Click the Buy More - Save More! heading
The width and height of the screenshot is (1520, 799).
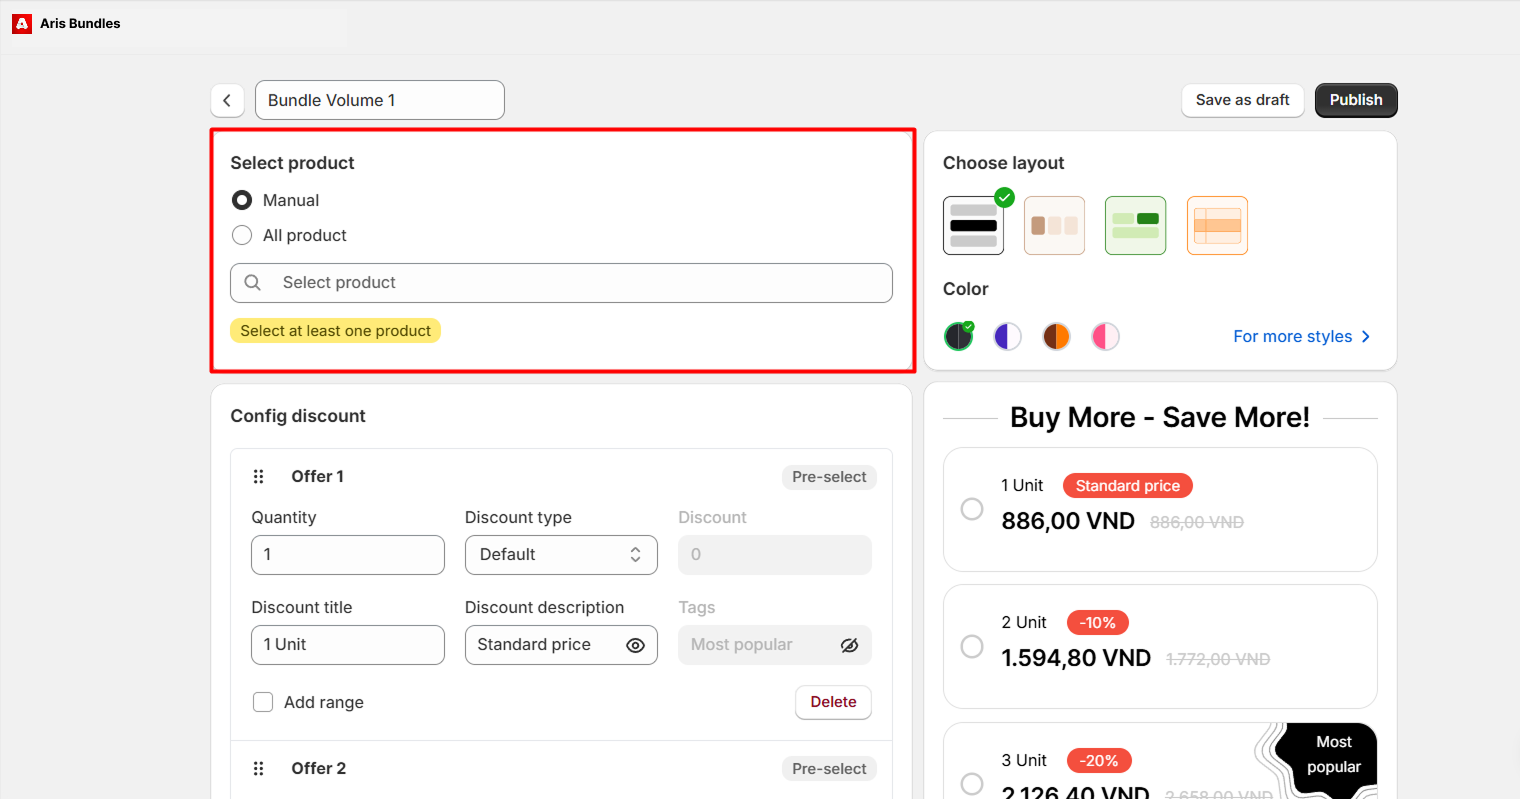[x=1160, y=417]
